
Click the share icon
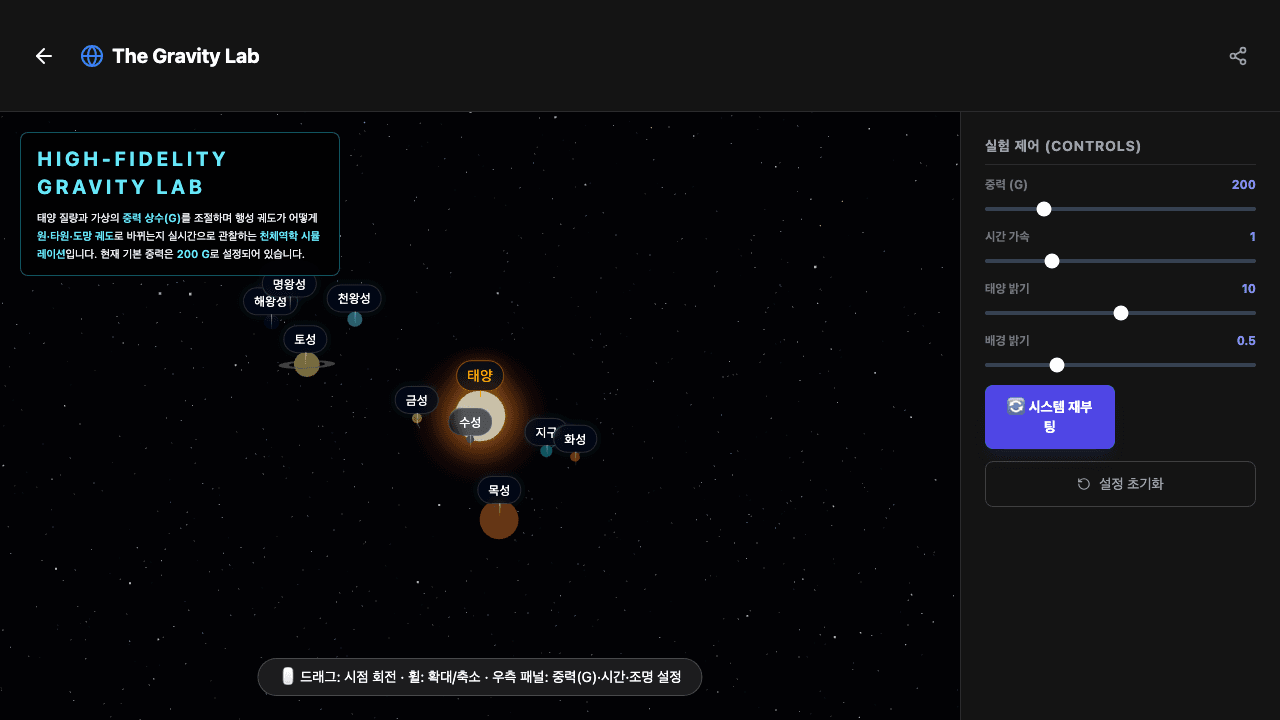click(1238, 56)
